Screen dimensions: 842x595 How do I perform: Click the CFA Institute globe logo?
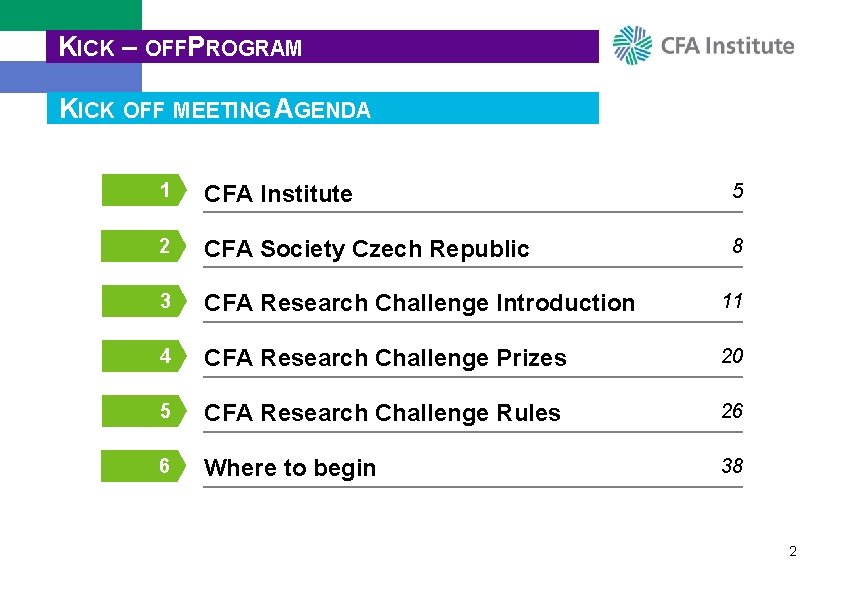tap(632, 45)
